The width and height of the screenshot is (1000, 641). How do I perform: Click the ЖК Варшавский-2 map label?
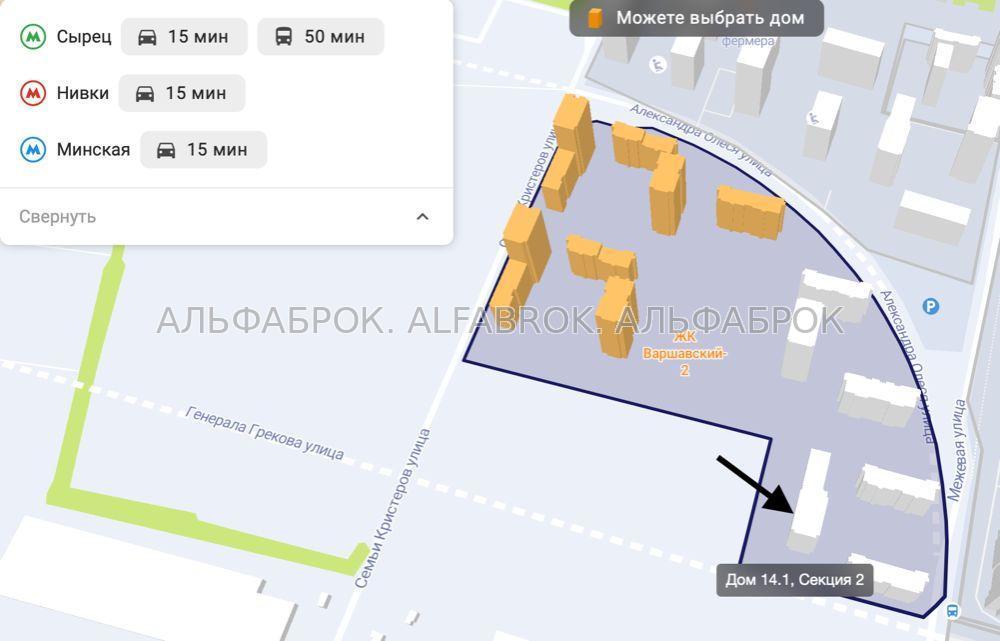pyautogui.click(x=684, y=353)
